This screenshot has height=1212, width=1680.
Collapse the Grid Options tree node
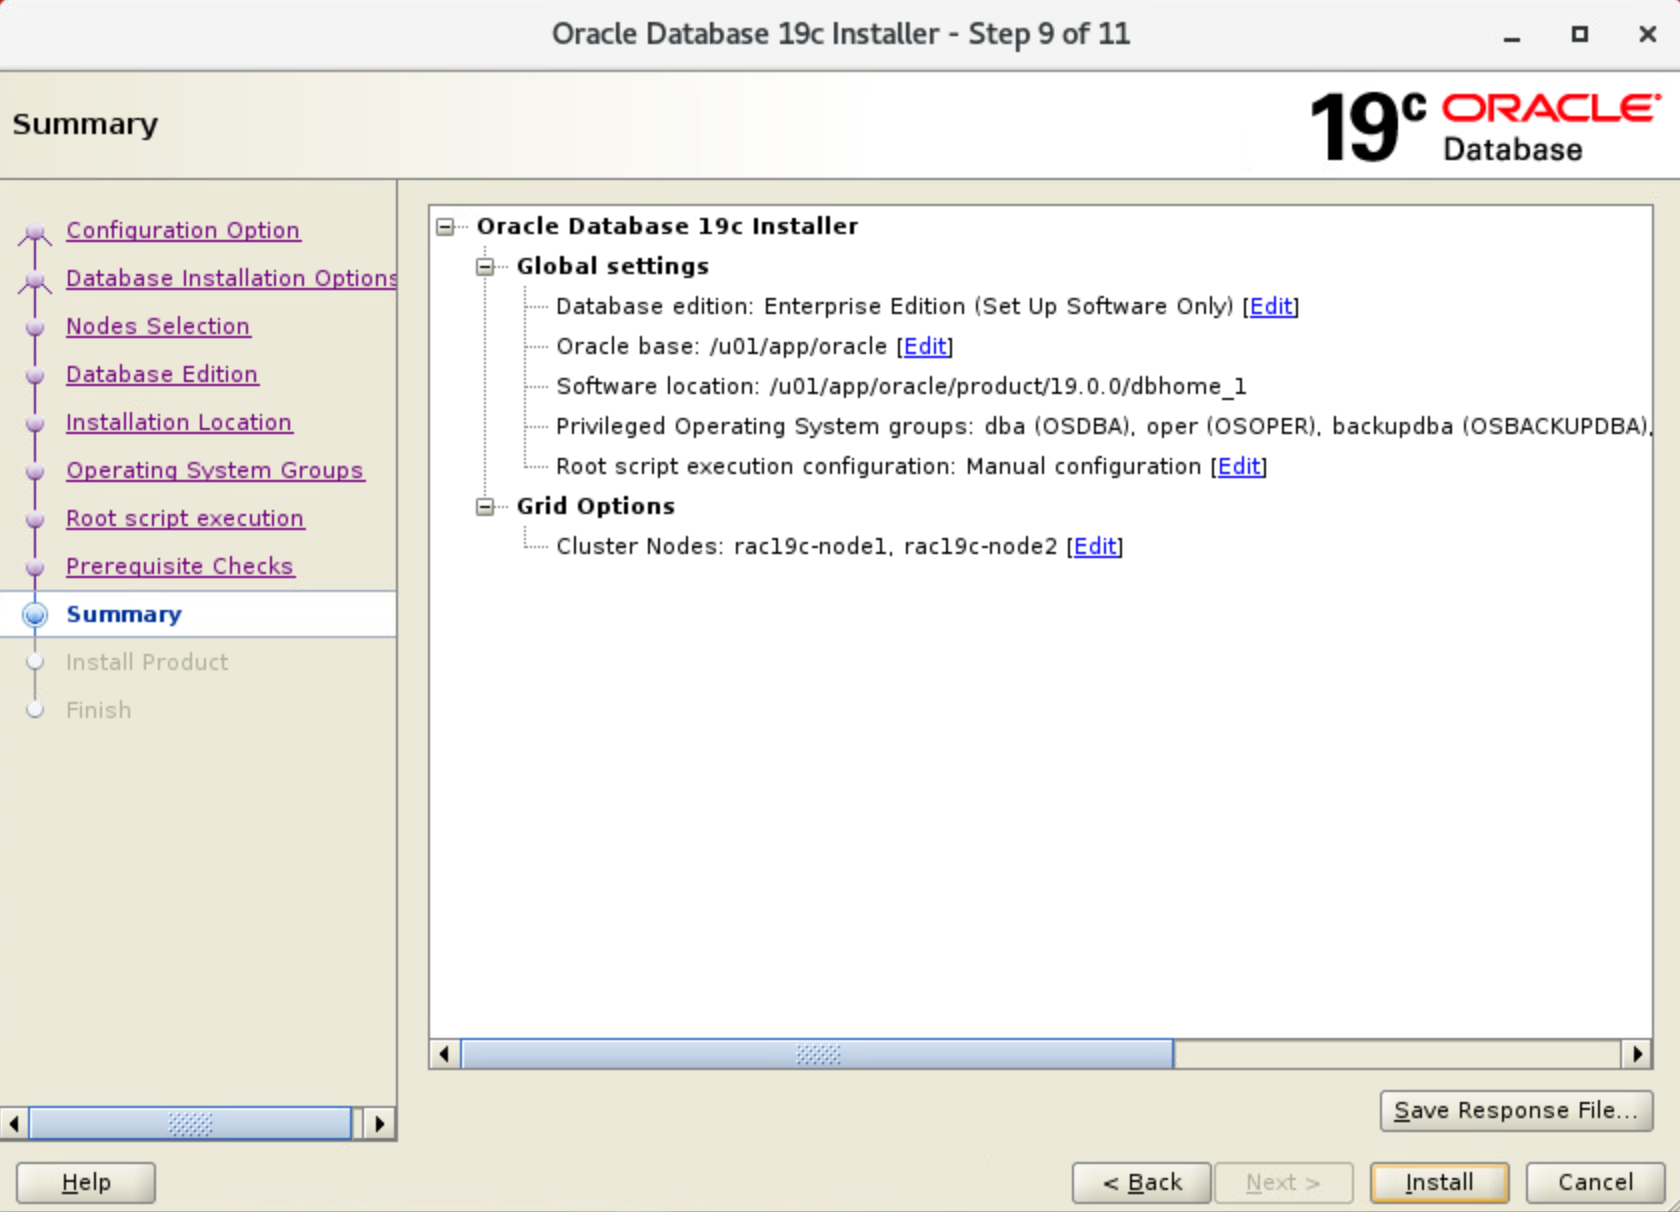point(485,507)
